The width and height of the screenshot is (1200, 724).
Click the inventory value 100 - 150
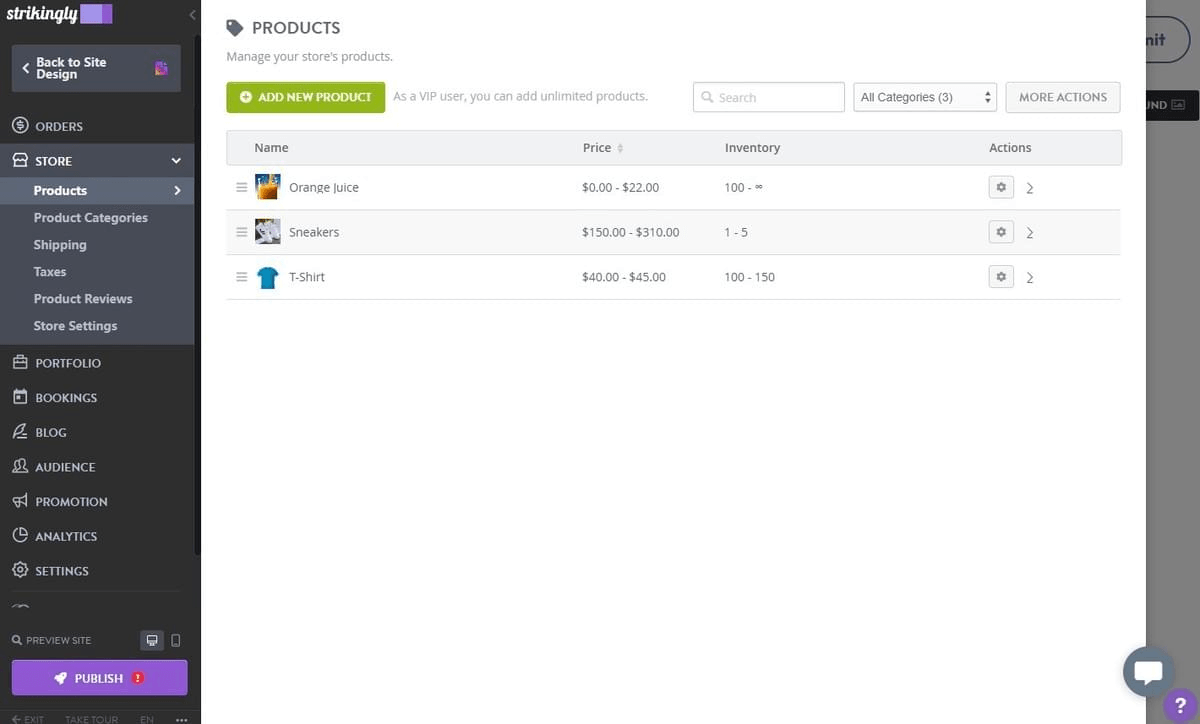click(x=750, y=277)
